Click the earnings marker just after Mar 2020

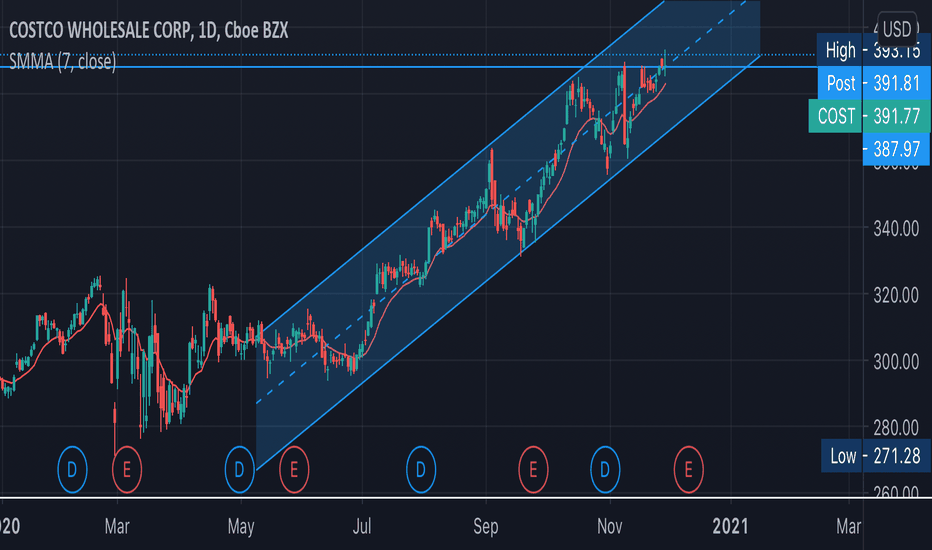[x=127, y=470]
